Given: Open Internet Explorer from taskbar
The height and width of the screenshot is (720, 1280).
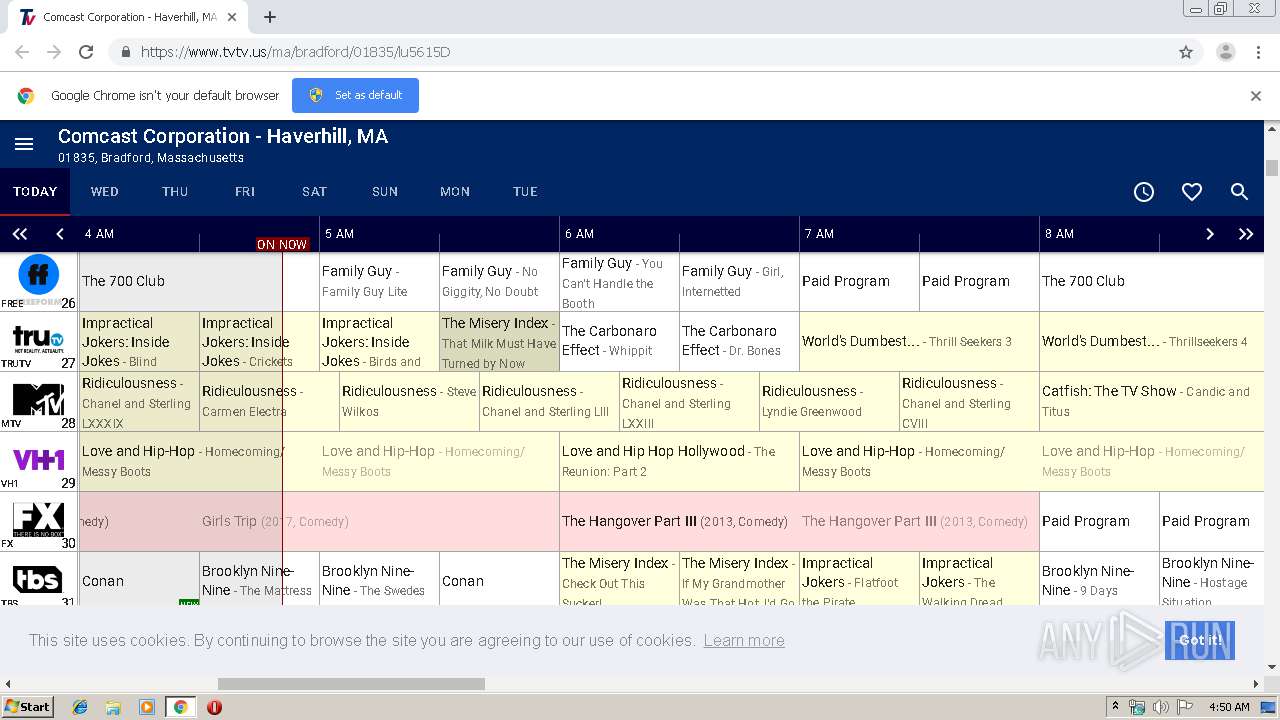Looking at the screenshot, I should [80, 707].
